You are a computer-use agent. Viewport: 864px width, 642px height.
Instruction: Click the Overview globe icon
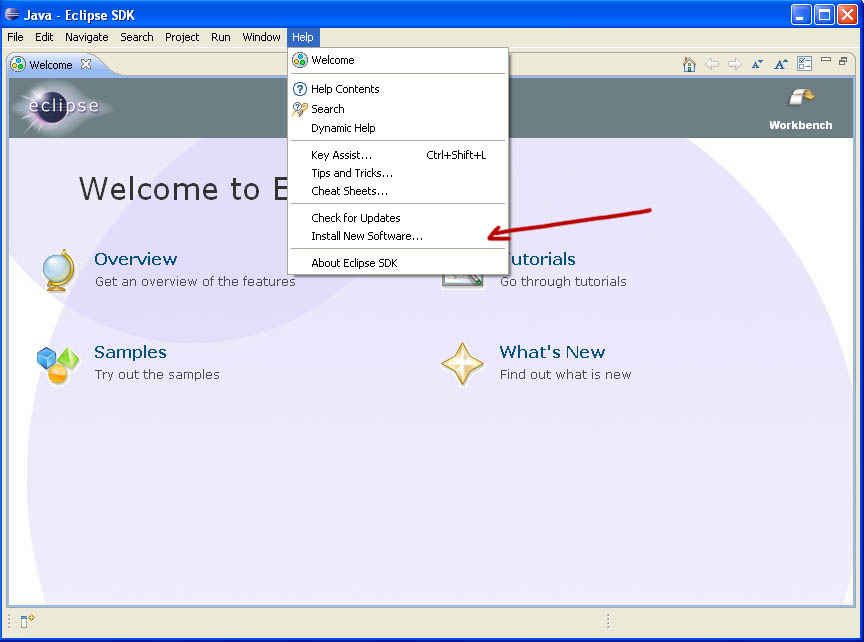coord(58,270)
